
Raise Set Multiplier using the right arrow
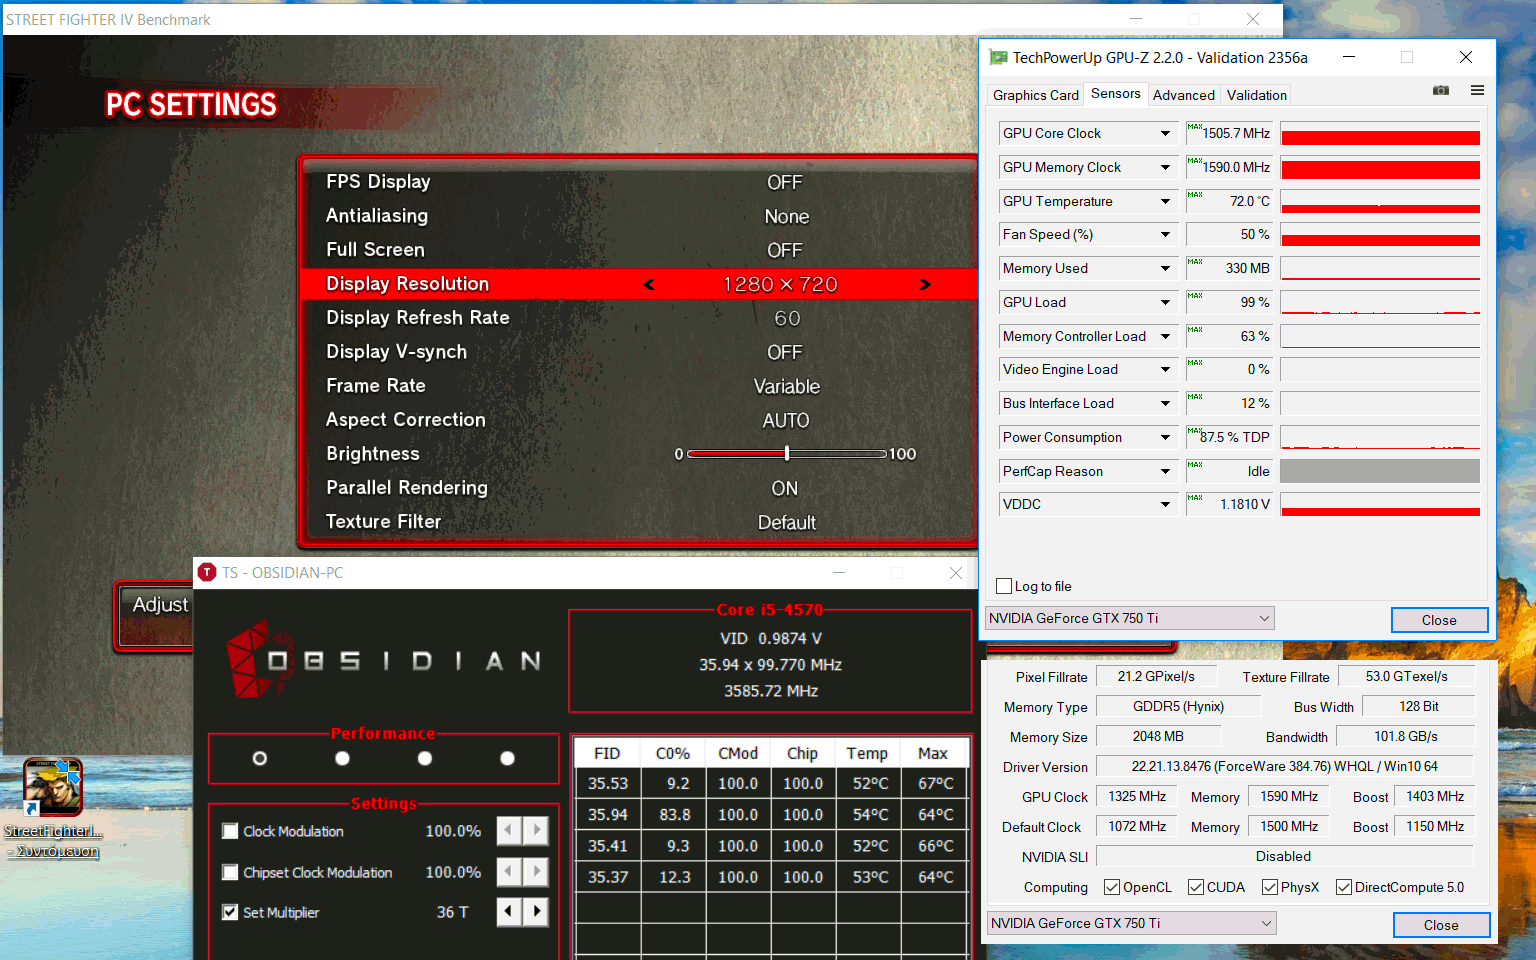(x=537, y=912)
